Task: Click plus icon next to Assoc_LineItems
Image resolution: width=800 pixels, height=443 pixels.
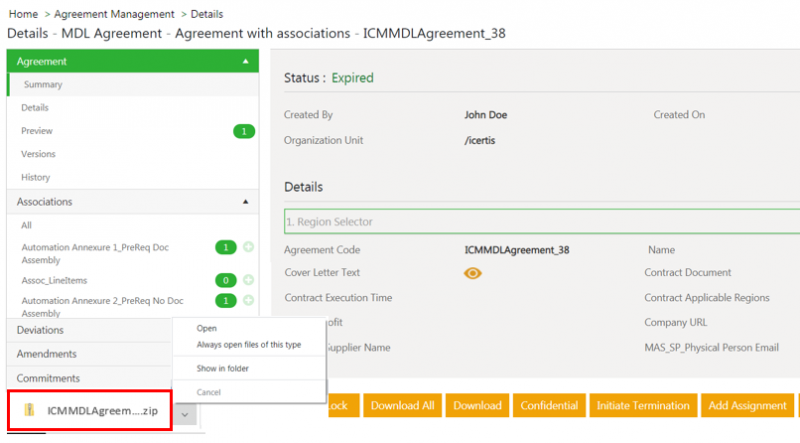Action: [x=248, y=280]
